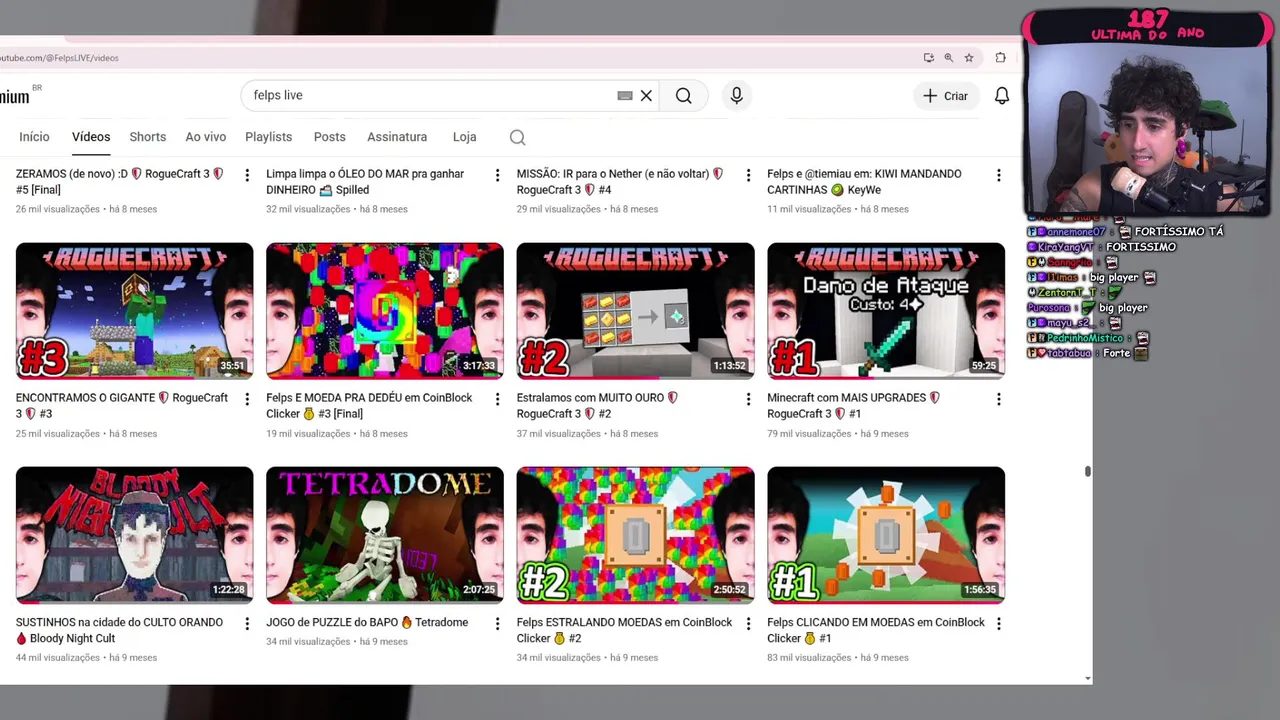
Task: Clear the search text with the X icon
Action: click(646, 96)
